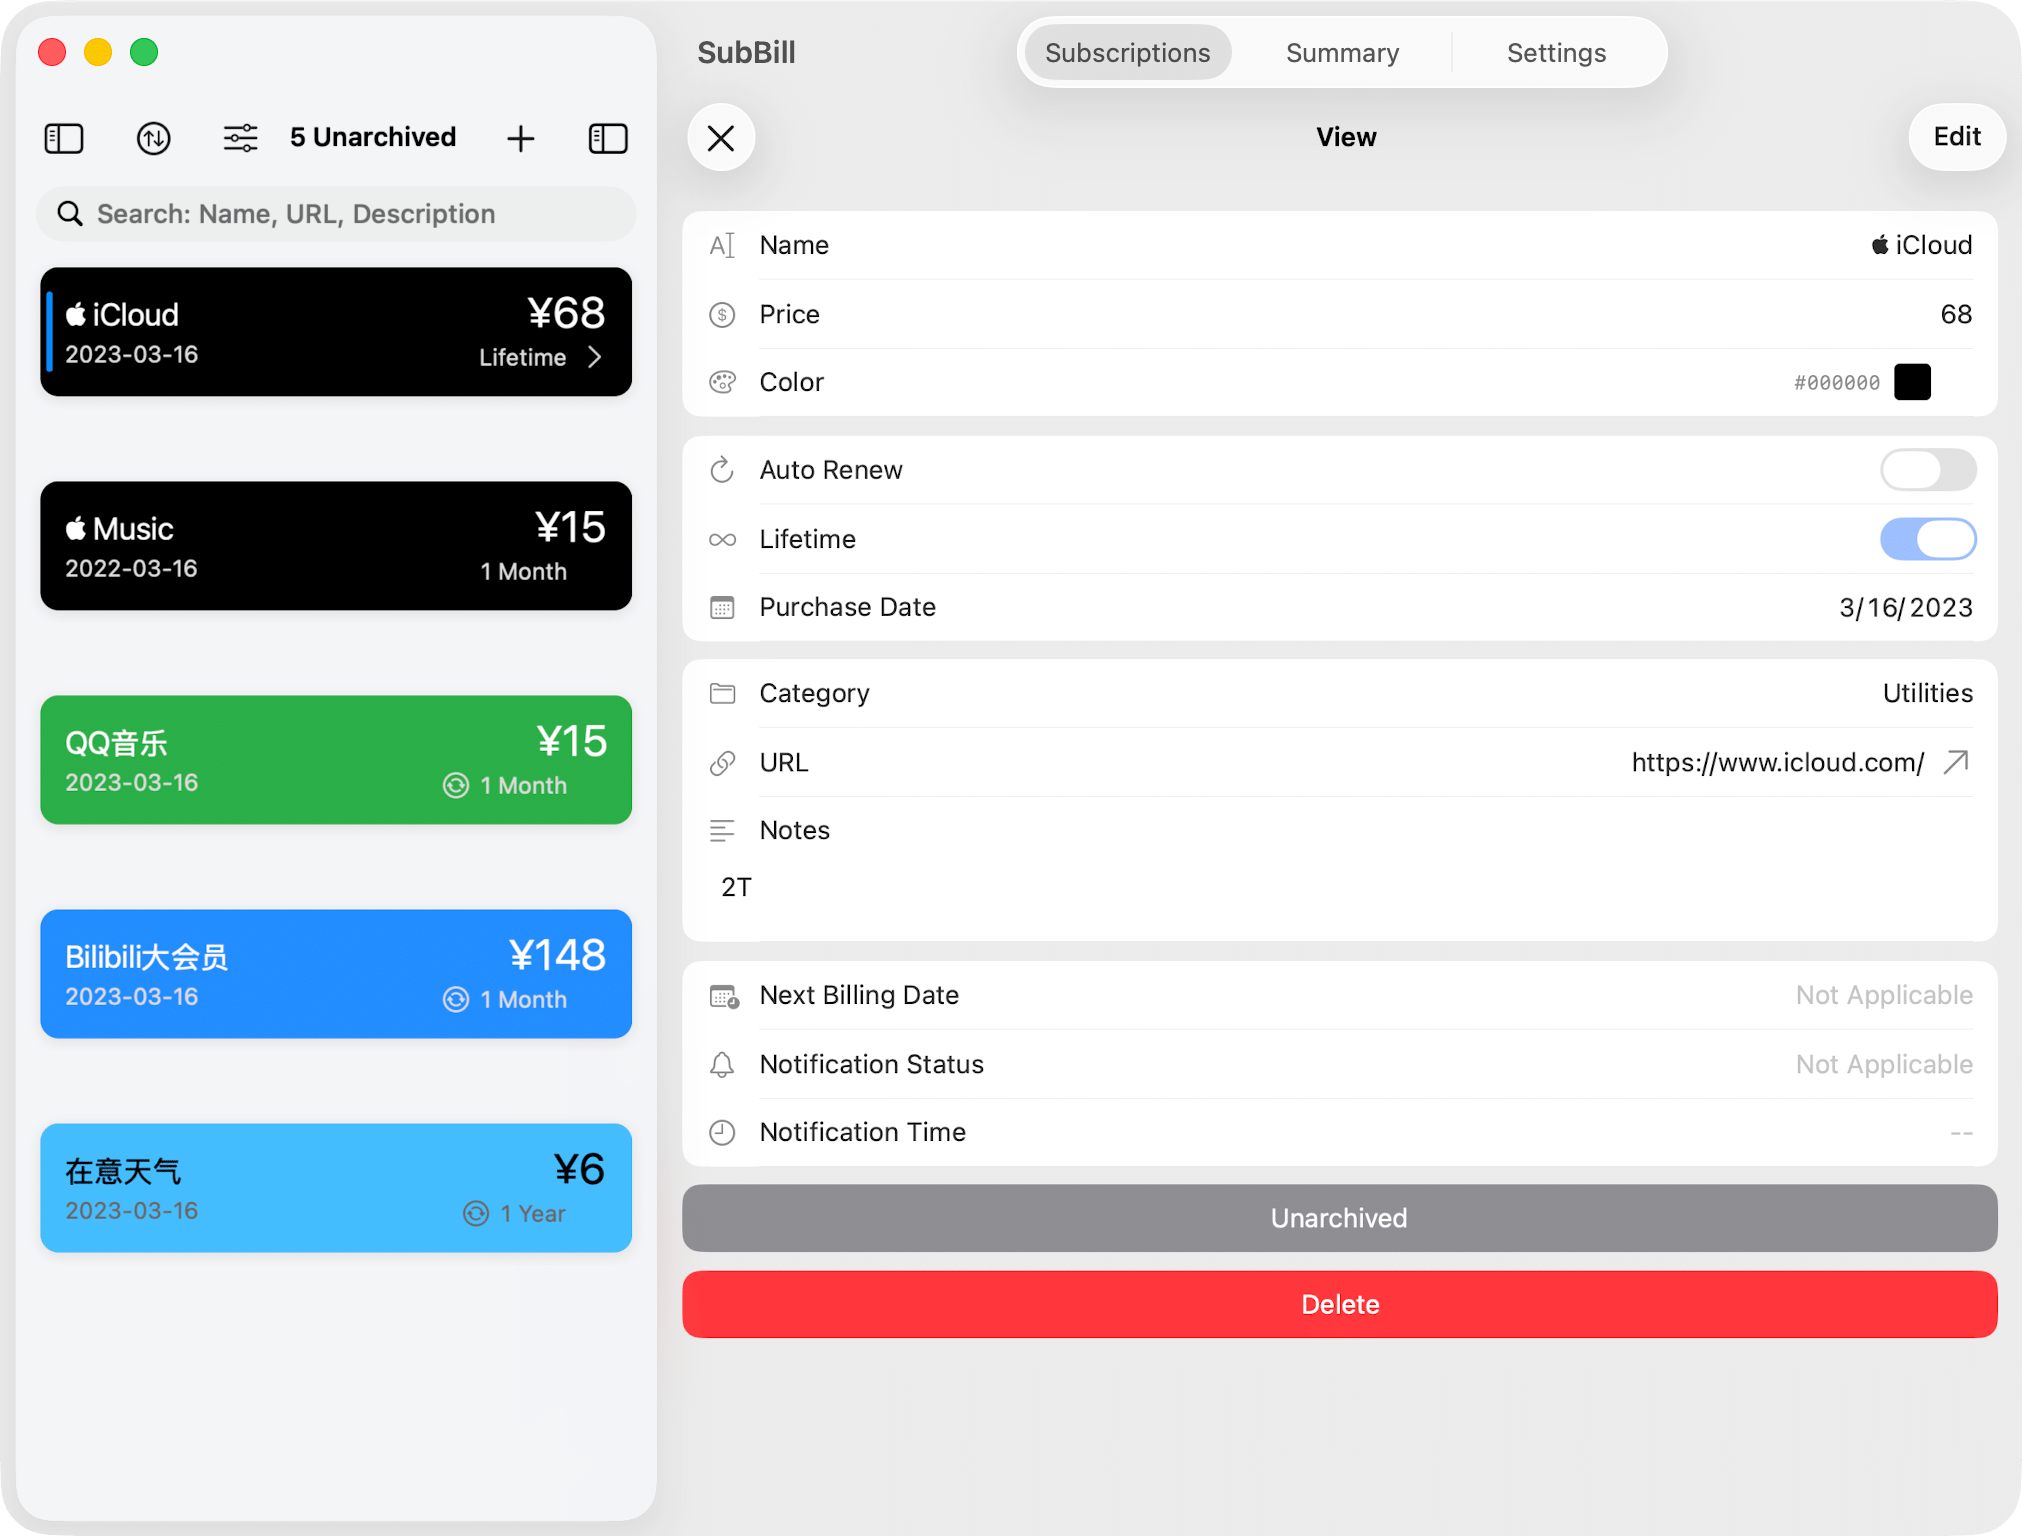Close the View panel with X
The image size is (2022, 1536).
pyautogui.click(x=721, y=137)
